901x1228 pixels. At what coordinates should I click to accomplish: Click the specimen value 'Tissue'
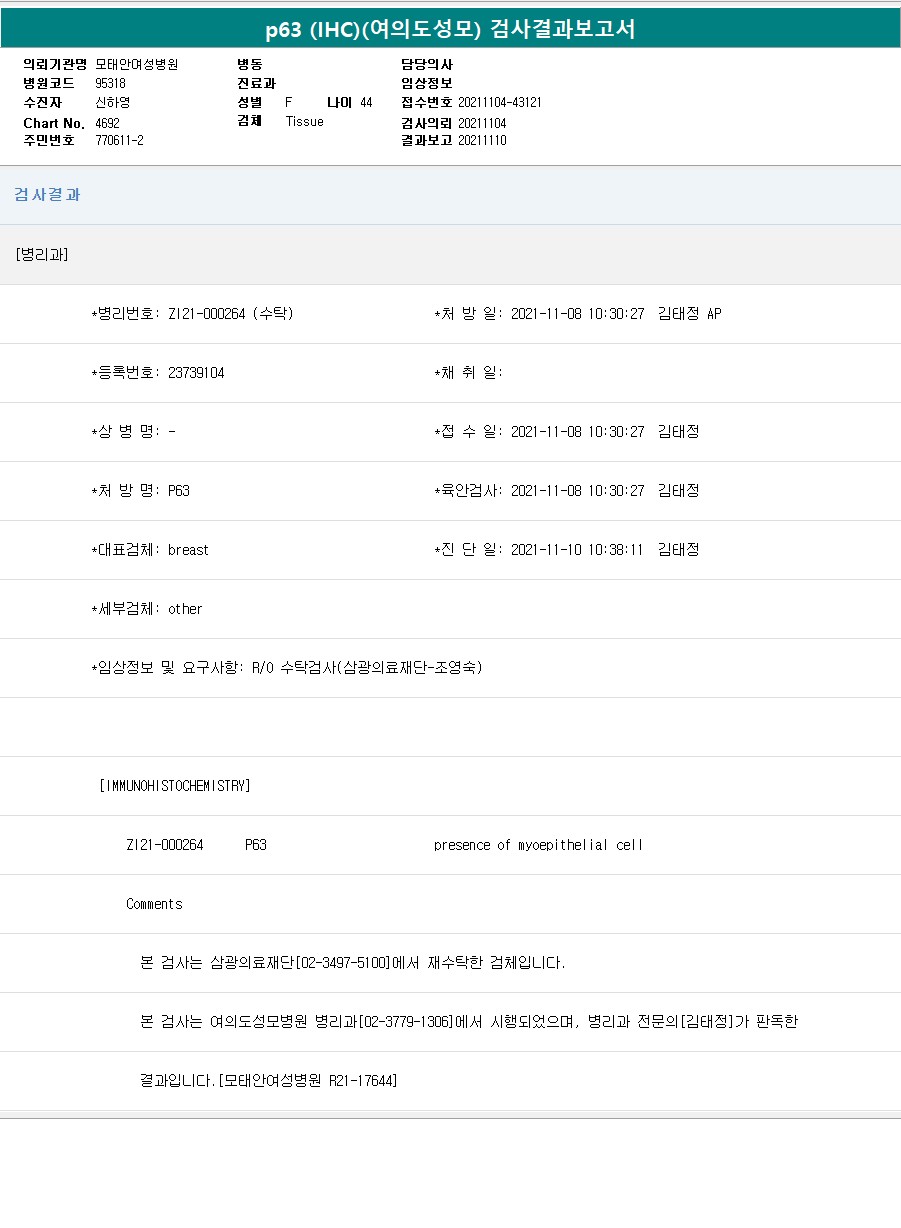(x=304, y=121)
